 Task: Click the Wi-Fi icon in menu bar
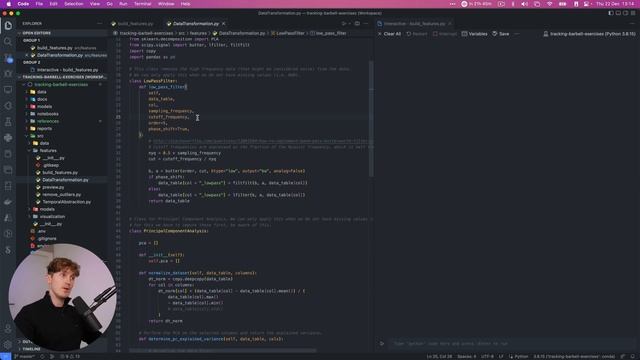549,4
